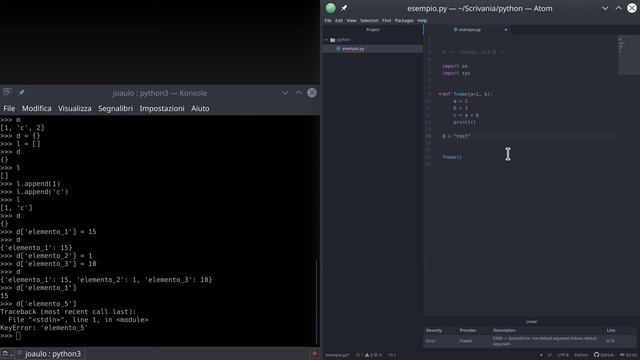
Task: Open View menu in Atom
Action: pyautogui.click(x=351, y=20)
